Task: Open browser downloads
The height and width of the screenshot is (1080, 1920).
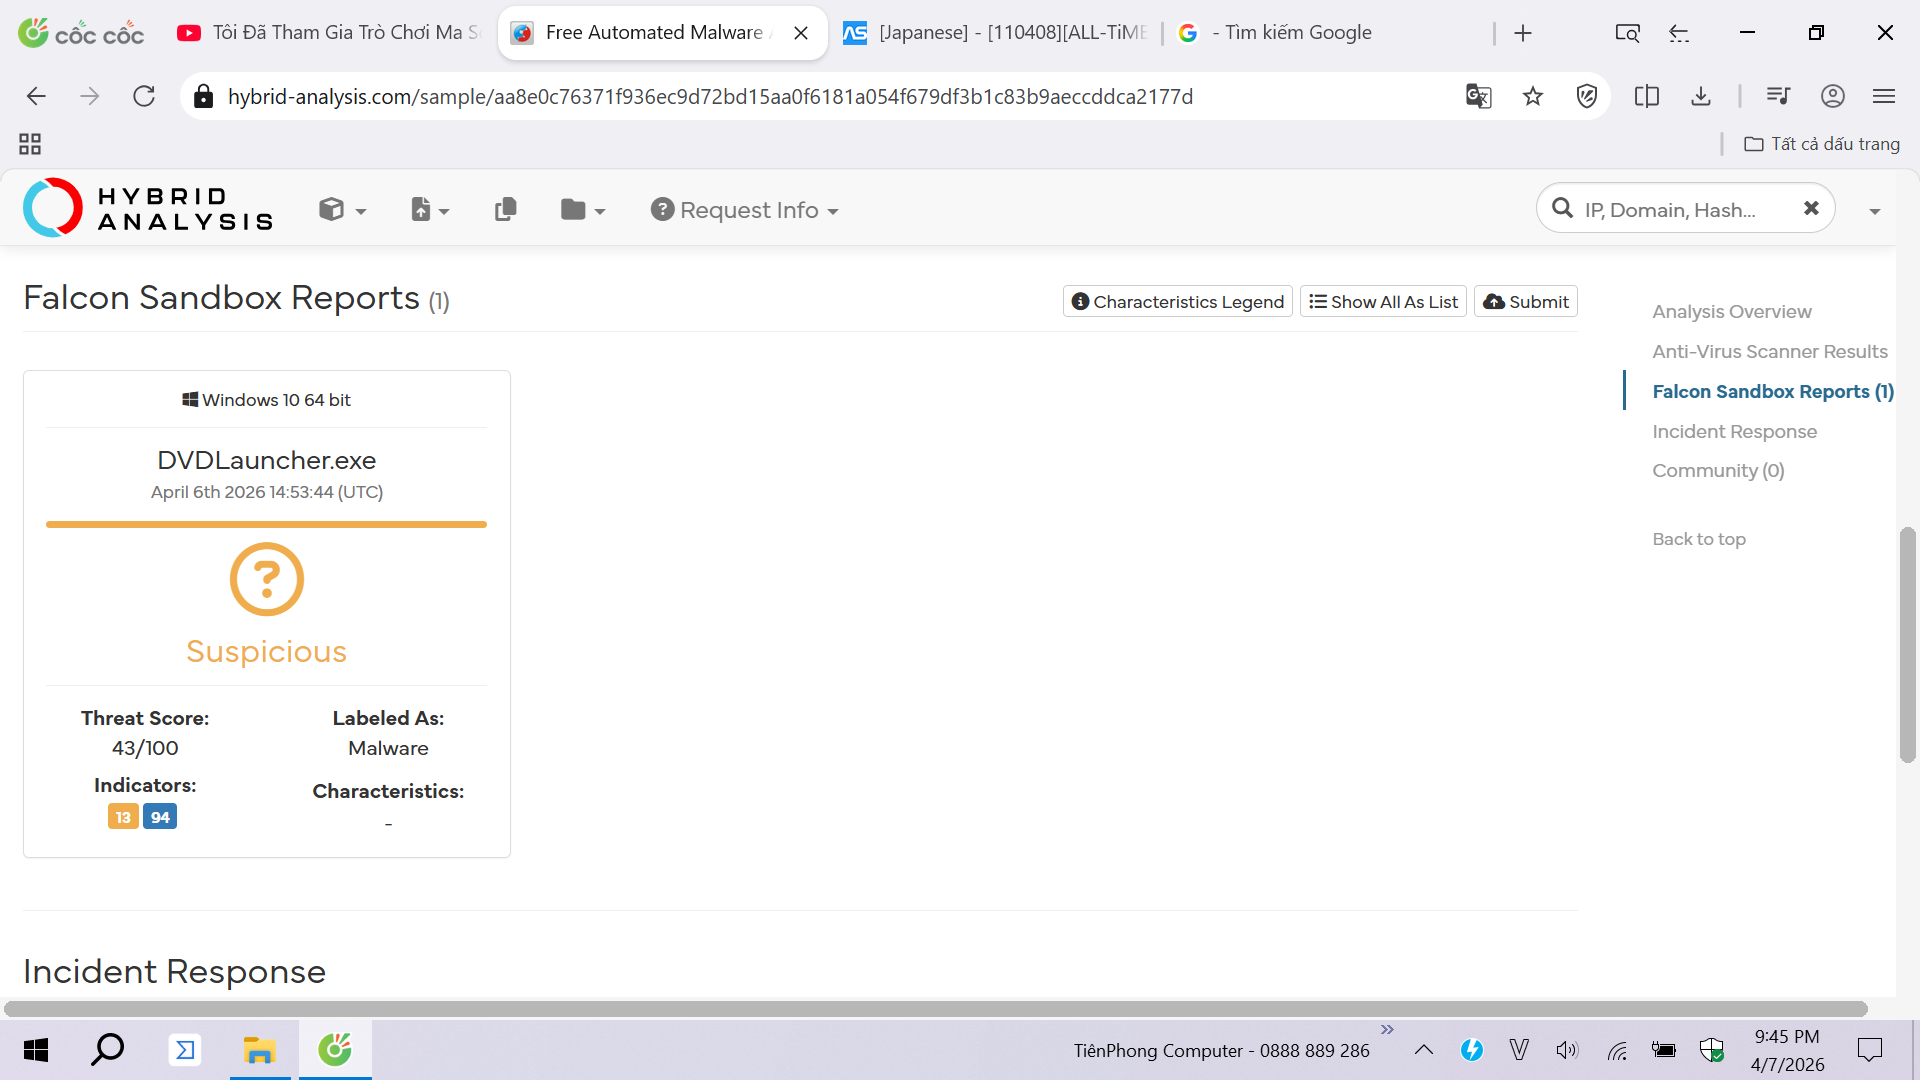Action: point(1701,96)
